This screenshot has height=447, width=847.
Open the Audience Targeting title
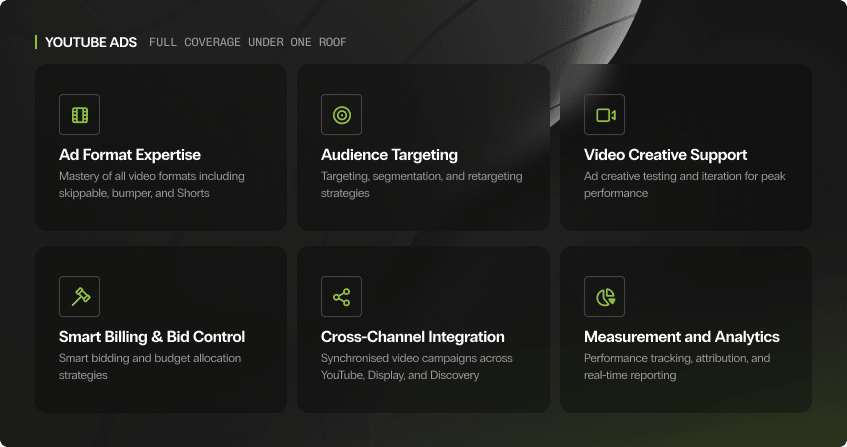click(x=389, y=155)
